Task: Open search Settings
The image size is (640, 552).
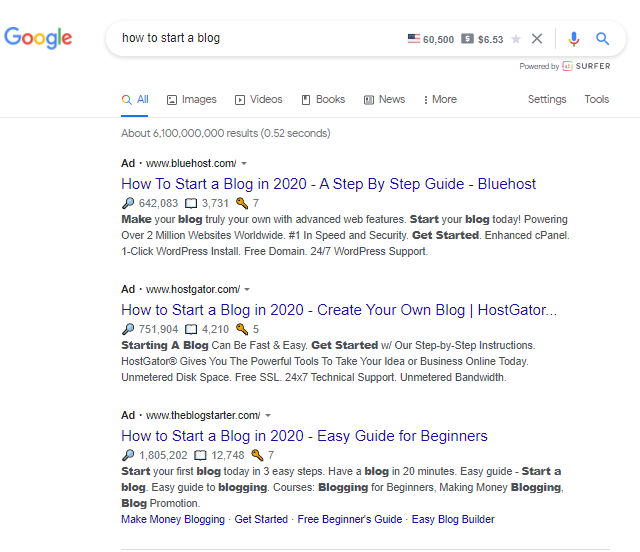Action: 547,99
